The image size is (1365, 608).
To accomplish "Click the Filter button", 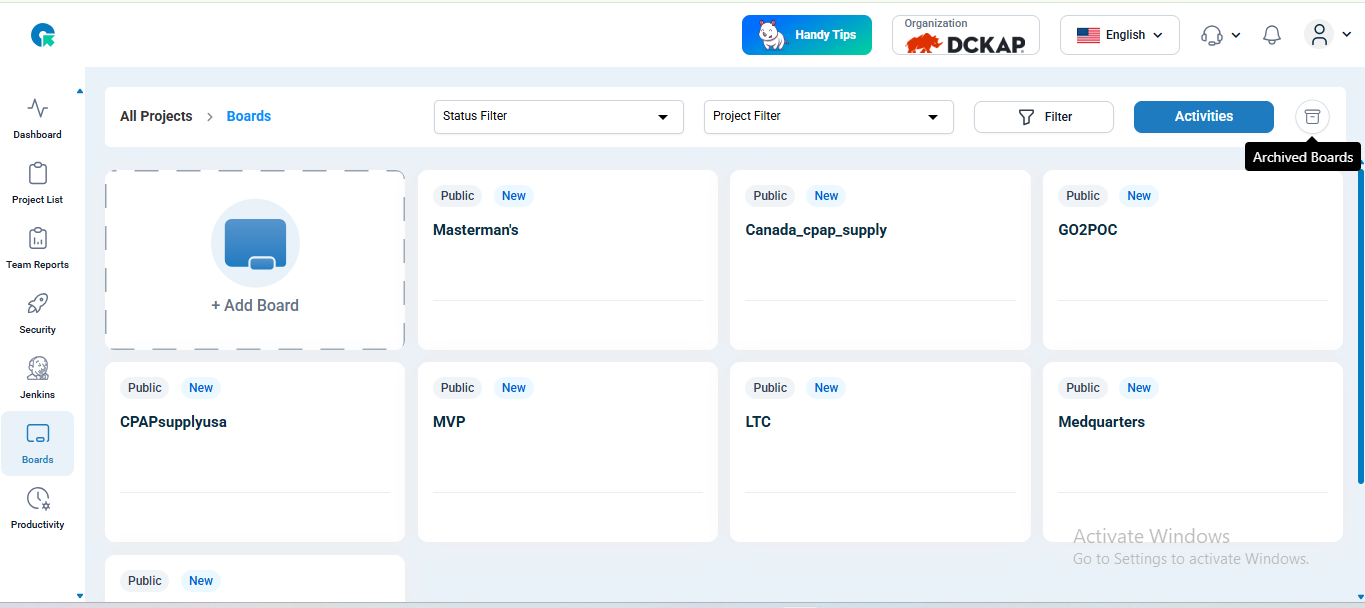I will pos(1043,117).
